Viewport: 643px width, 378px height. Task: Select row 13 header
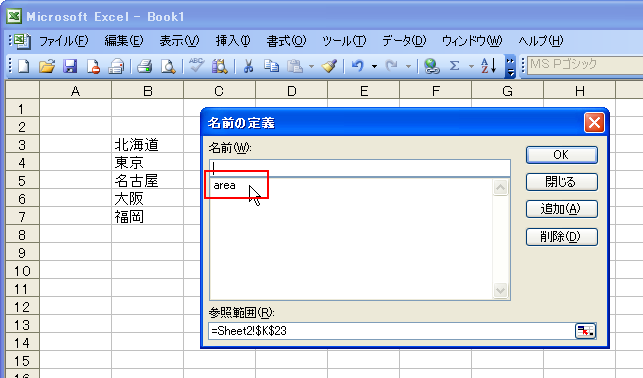pos(22,325)
